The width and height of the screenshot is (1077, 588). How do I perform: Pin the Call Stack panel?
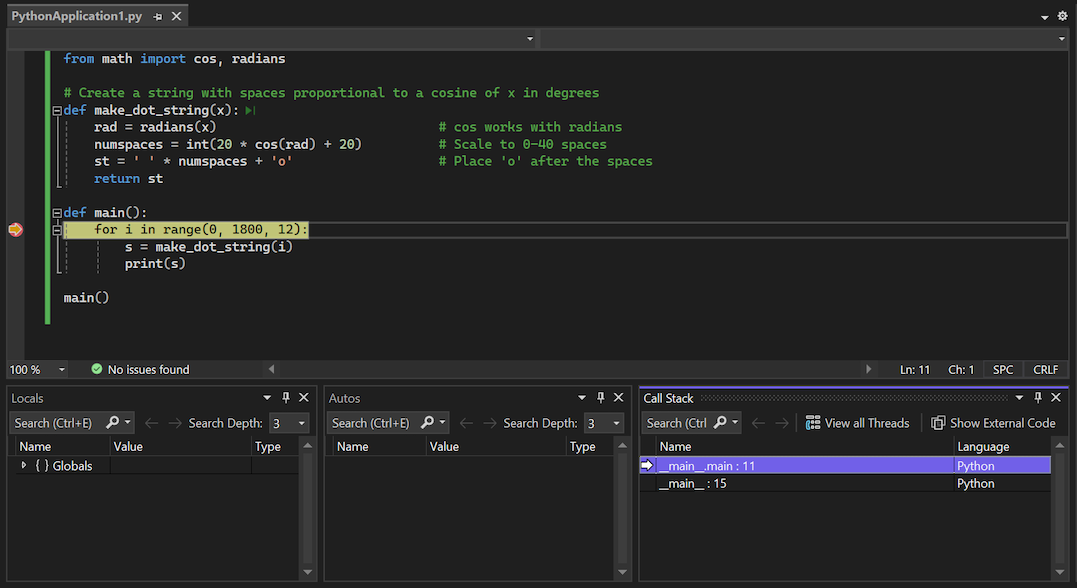pos(1038,397)
